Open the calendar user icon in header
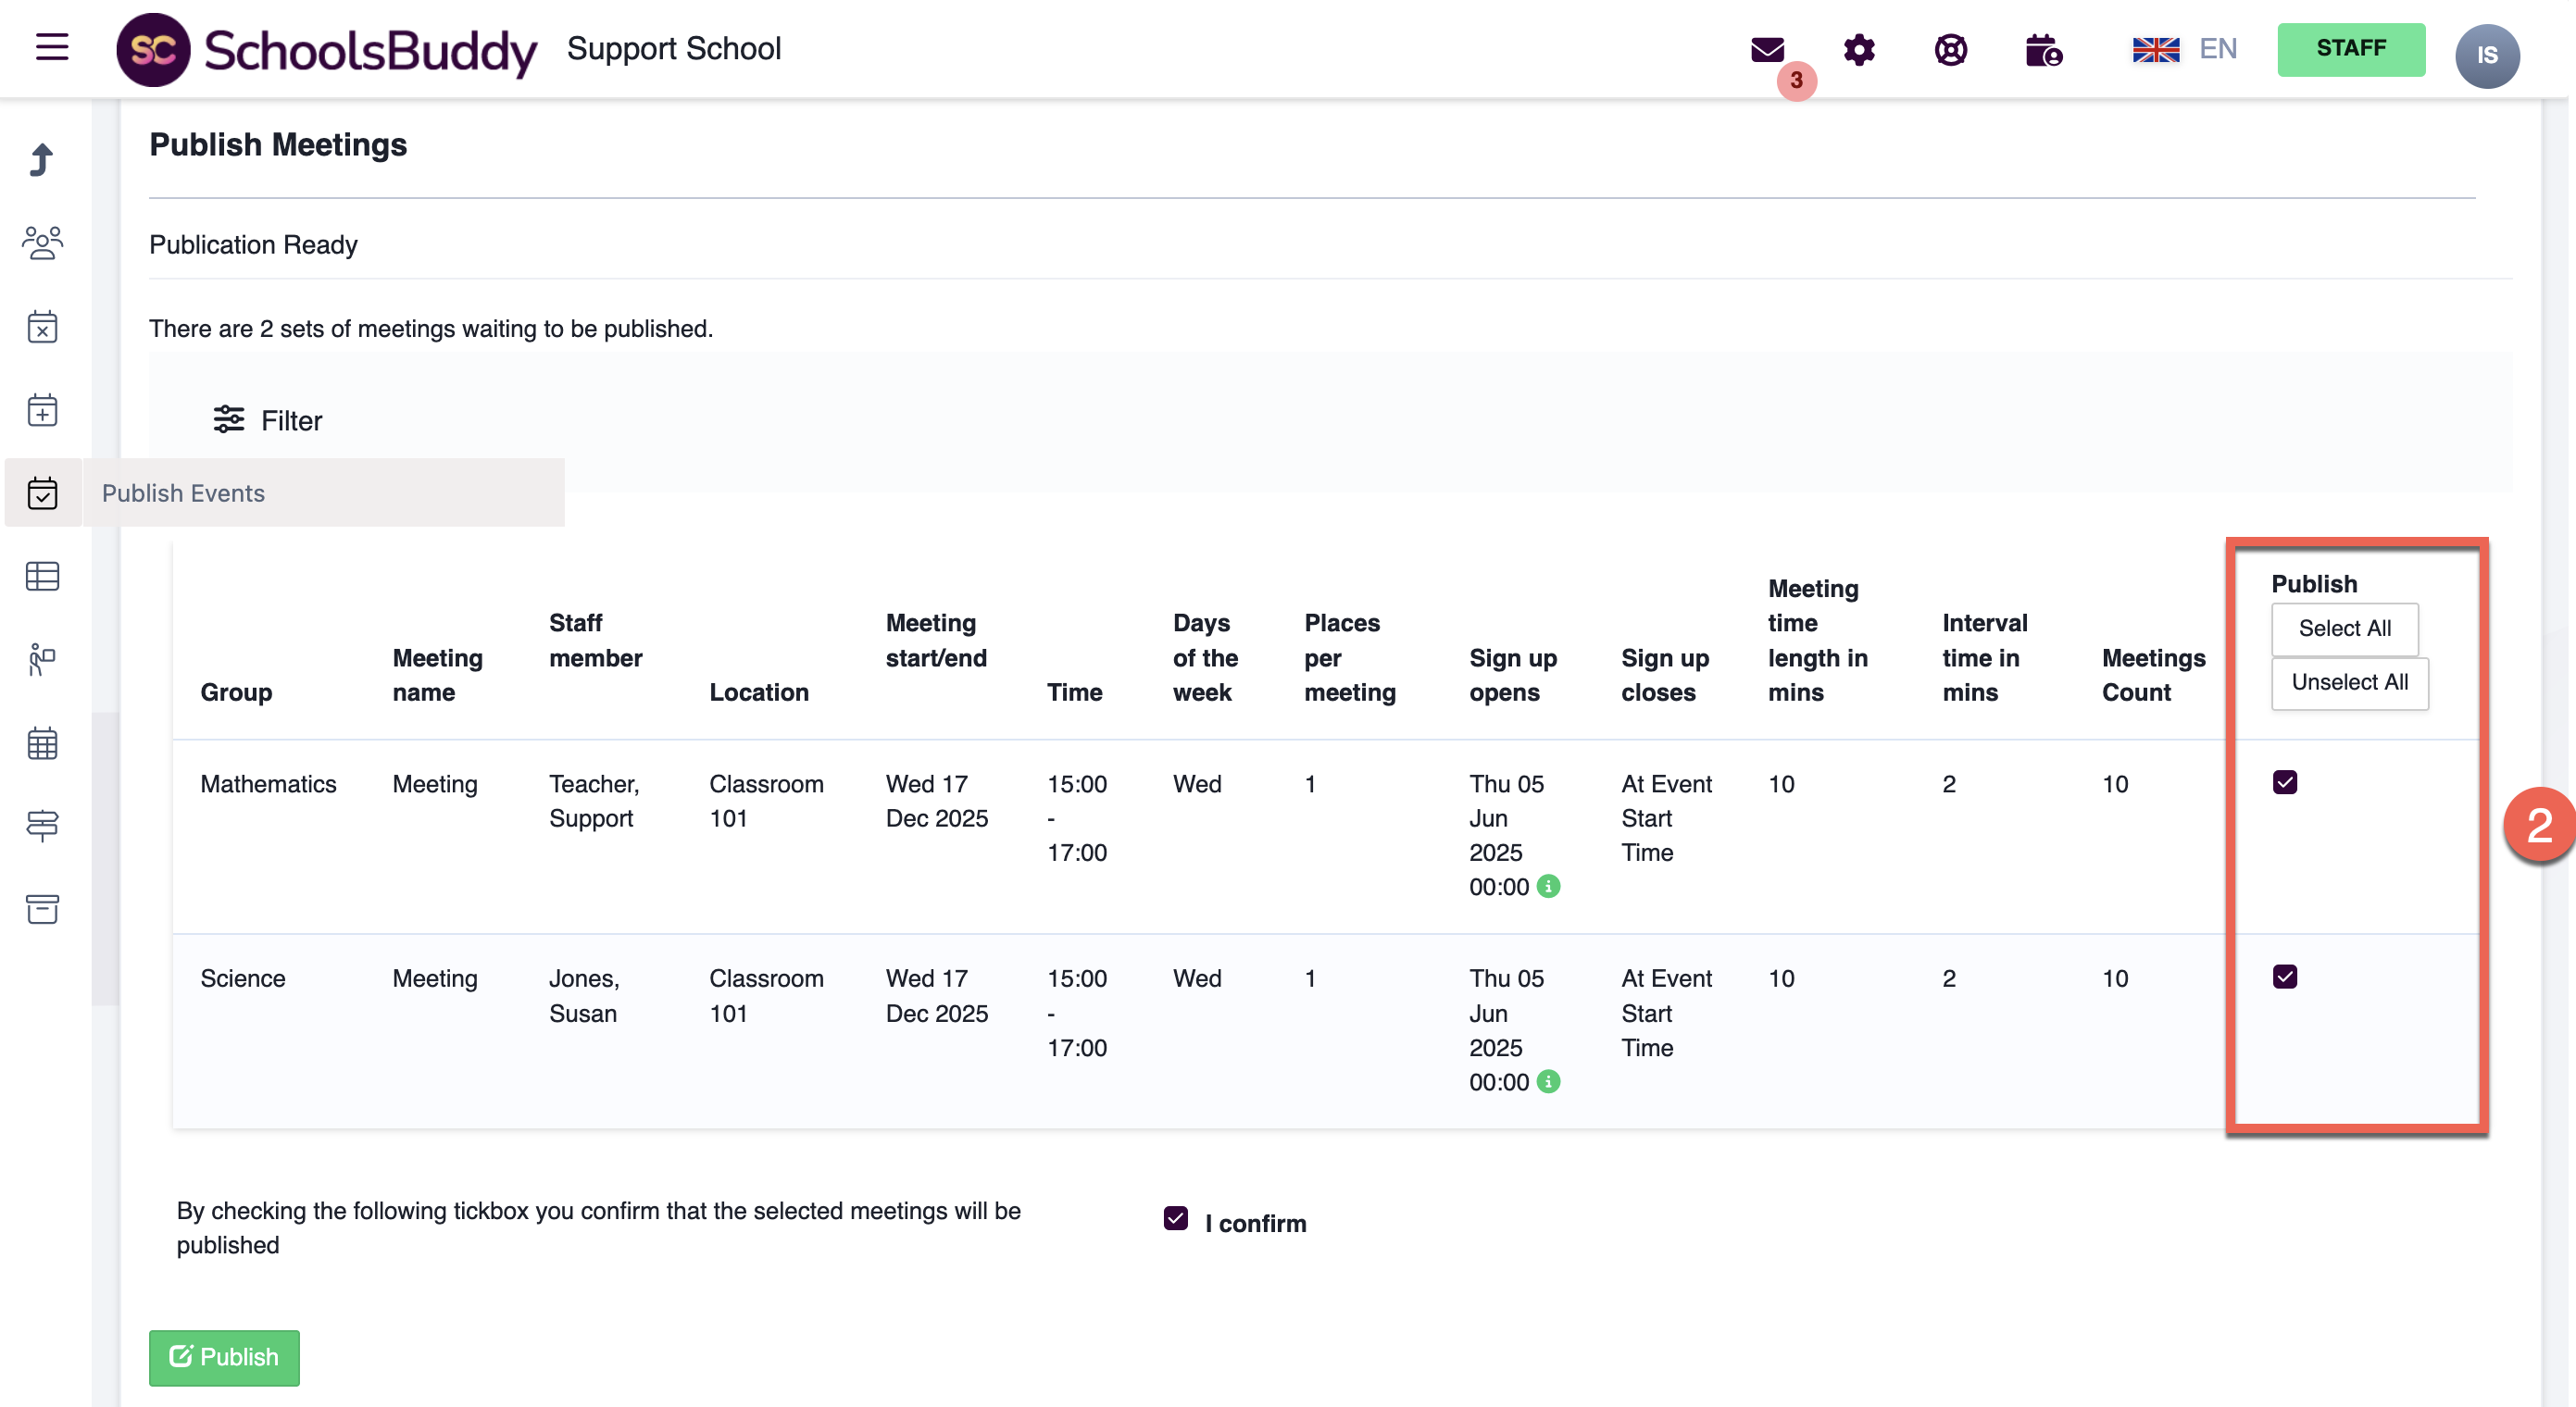The width and height of the screenshot is (2576, 1407). coord(2043,49)
